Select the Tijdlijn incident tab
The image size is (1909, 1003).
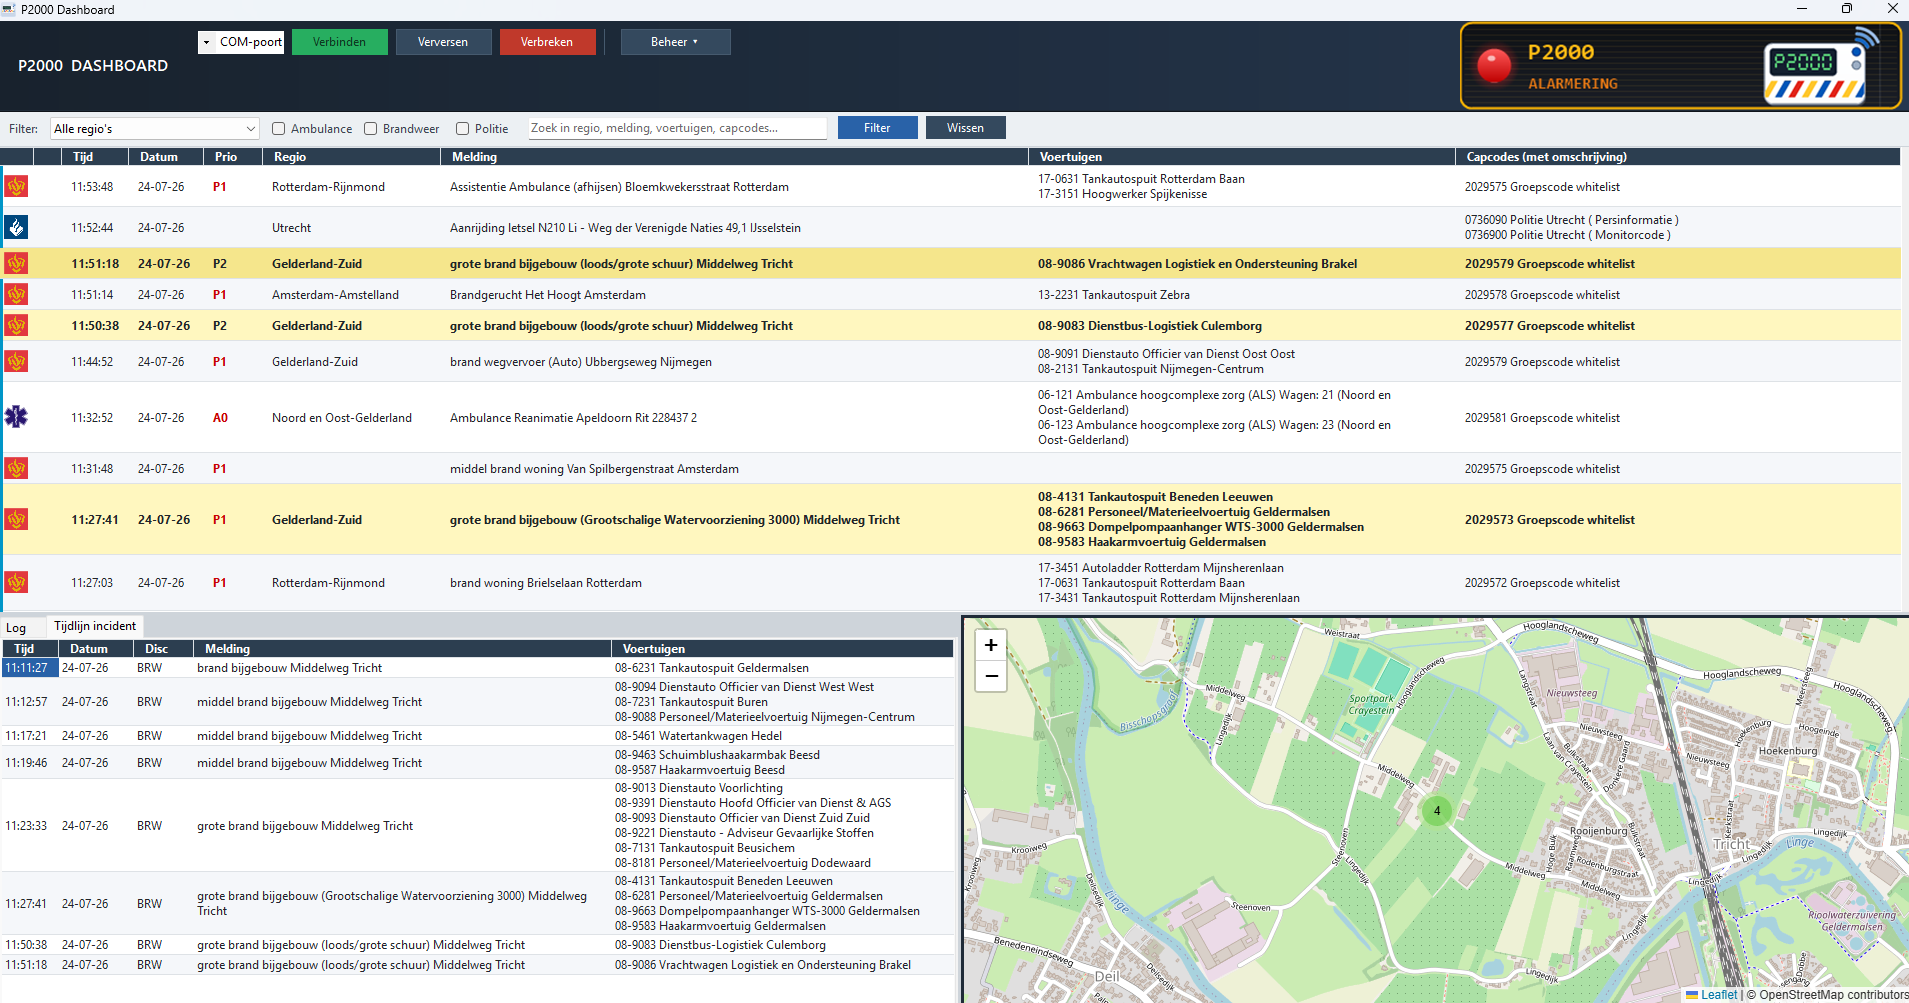(x=95, y=626)
